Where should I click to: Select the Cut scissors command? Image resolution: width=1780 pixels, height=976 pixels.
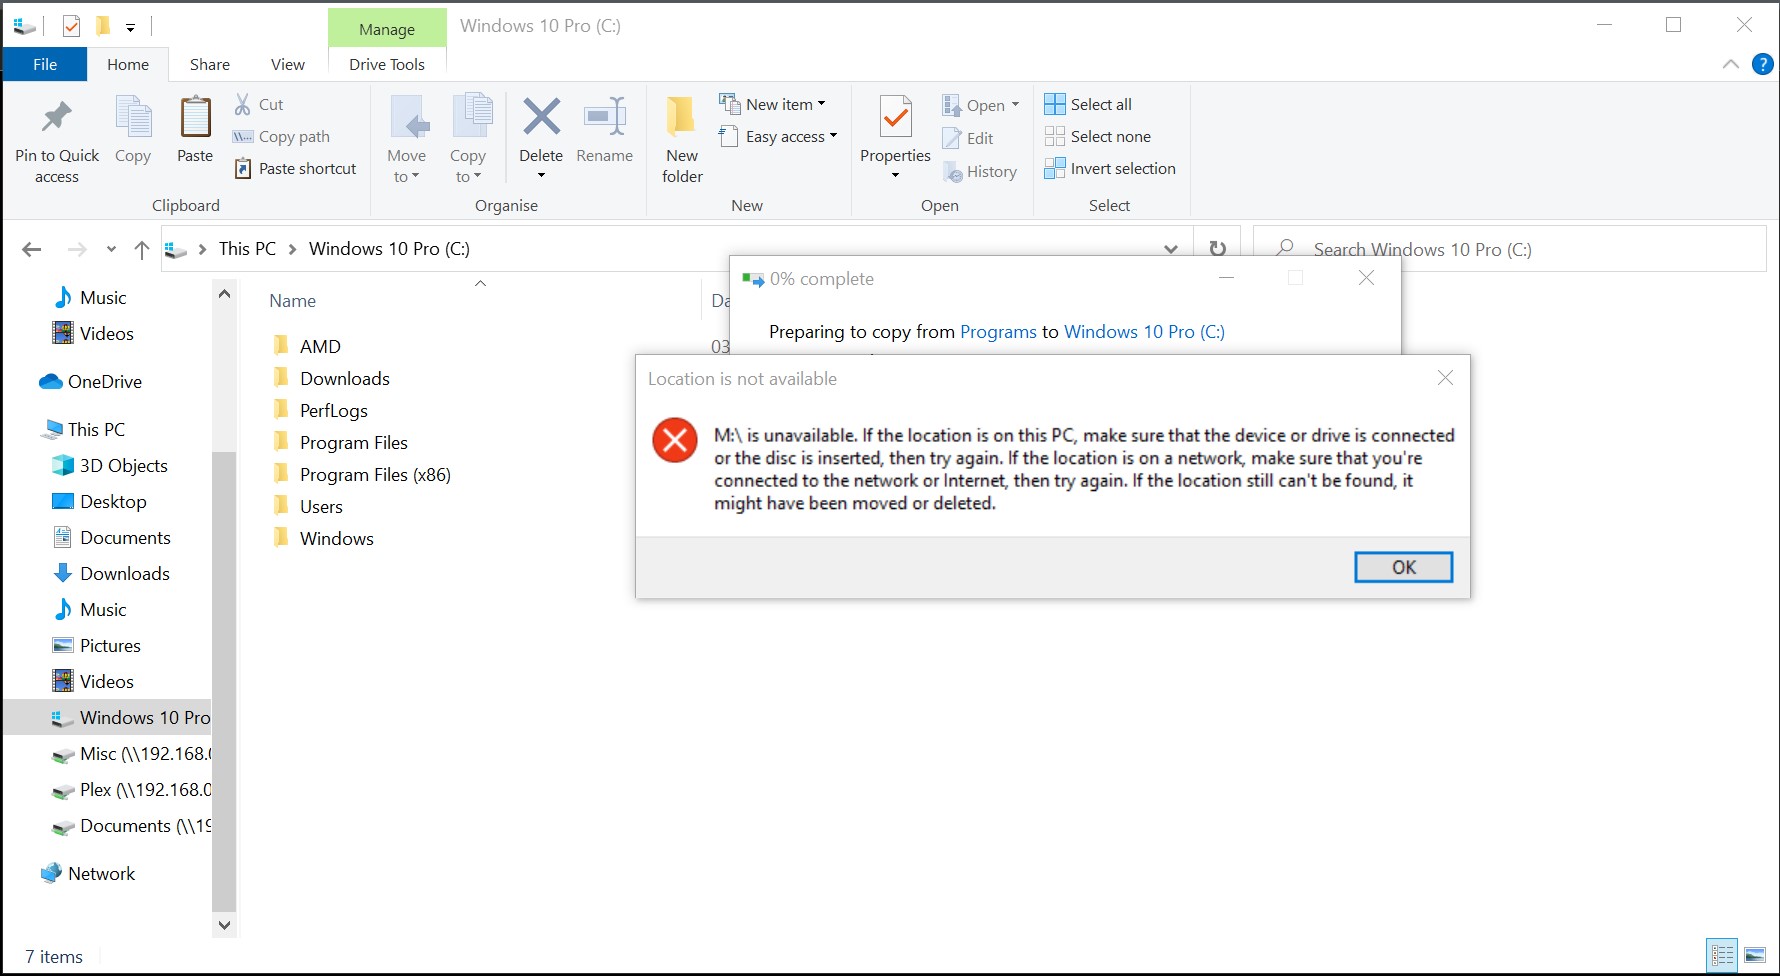pos(259,104)
